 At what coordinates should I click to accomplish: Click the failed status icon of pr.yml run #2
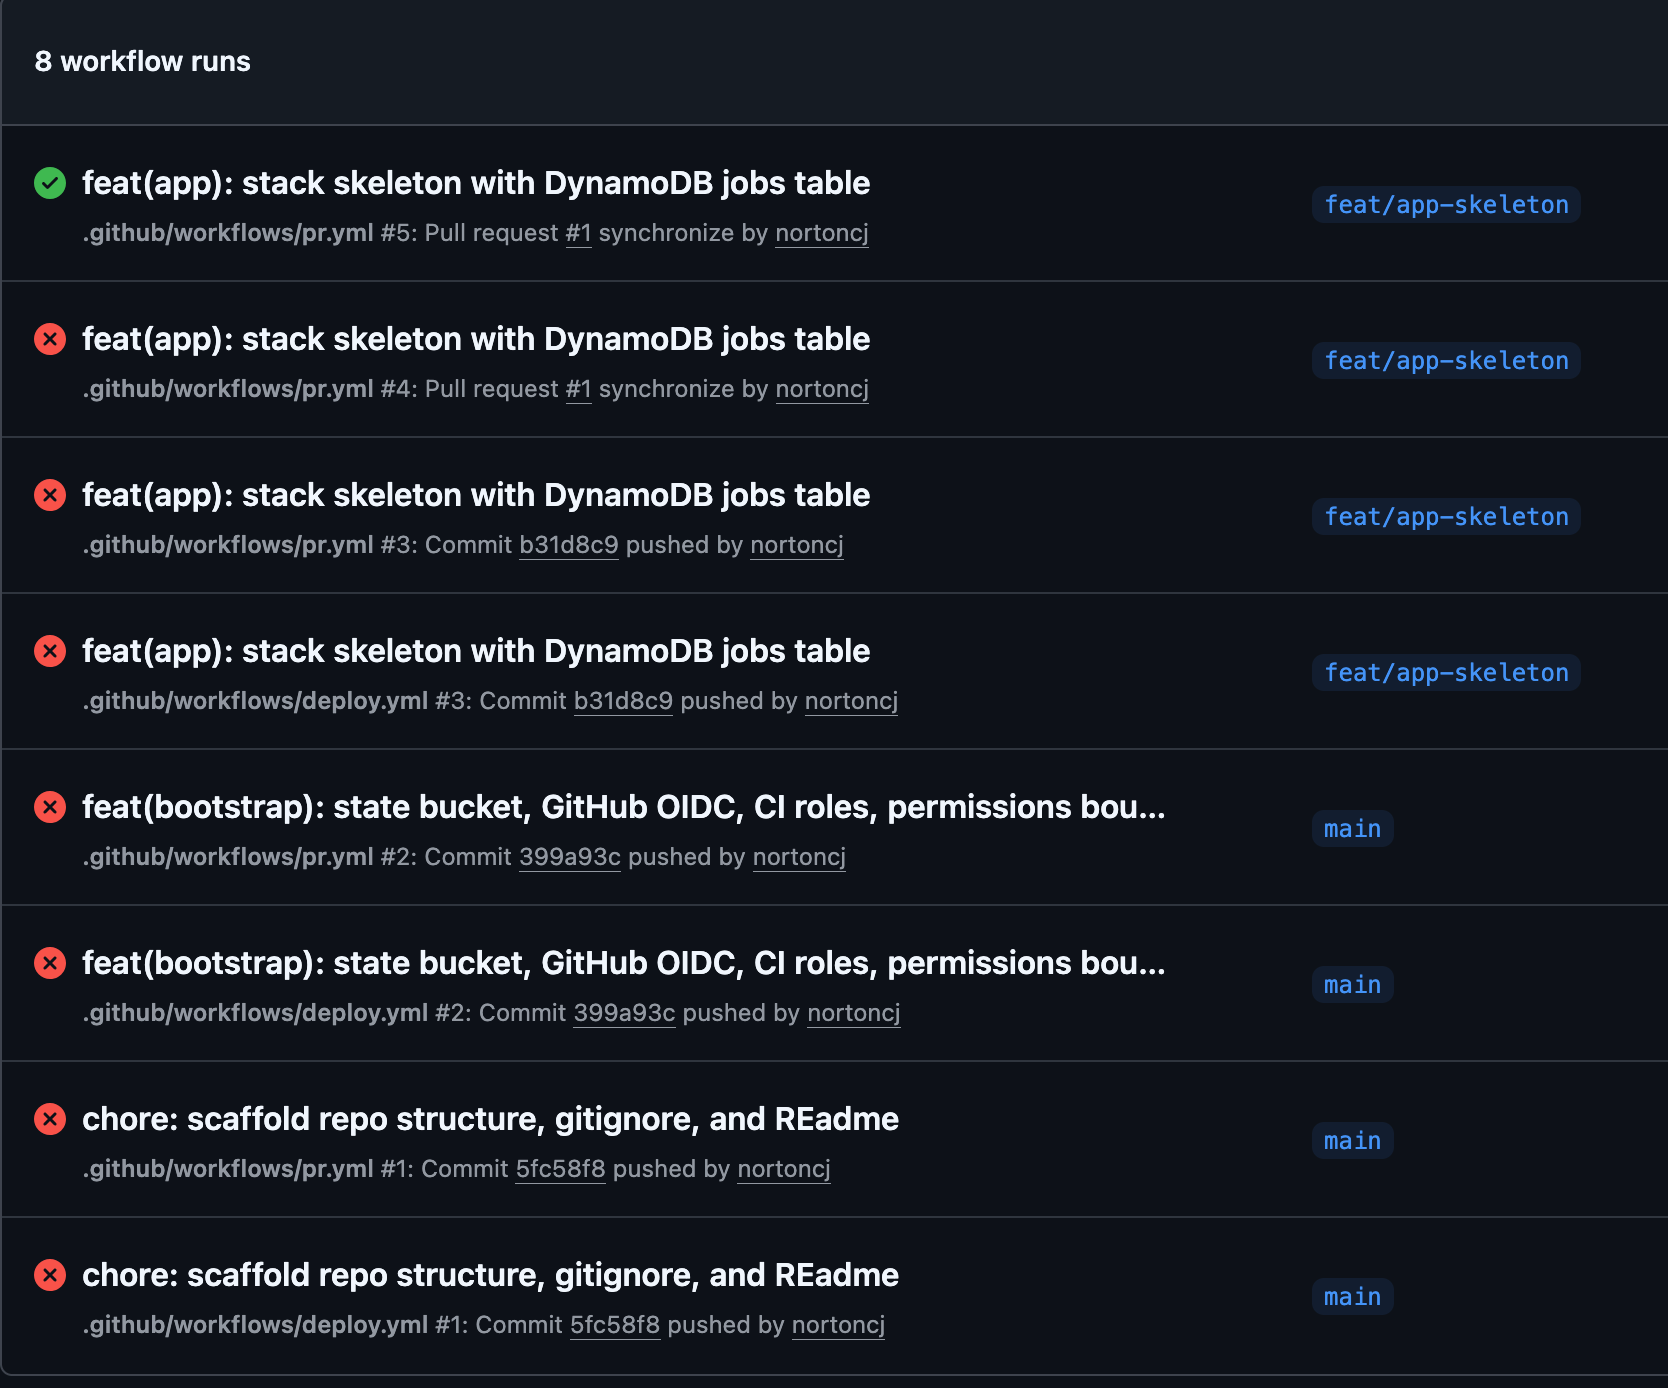[50, 807]
